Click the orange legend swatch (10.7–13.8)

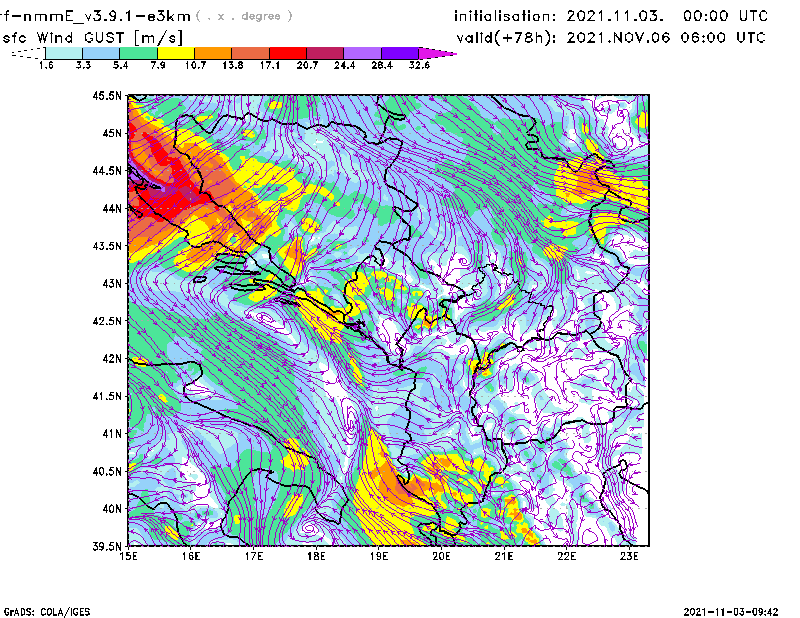point(213,53)
